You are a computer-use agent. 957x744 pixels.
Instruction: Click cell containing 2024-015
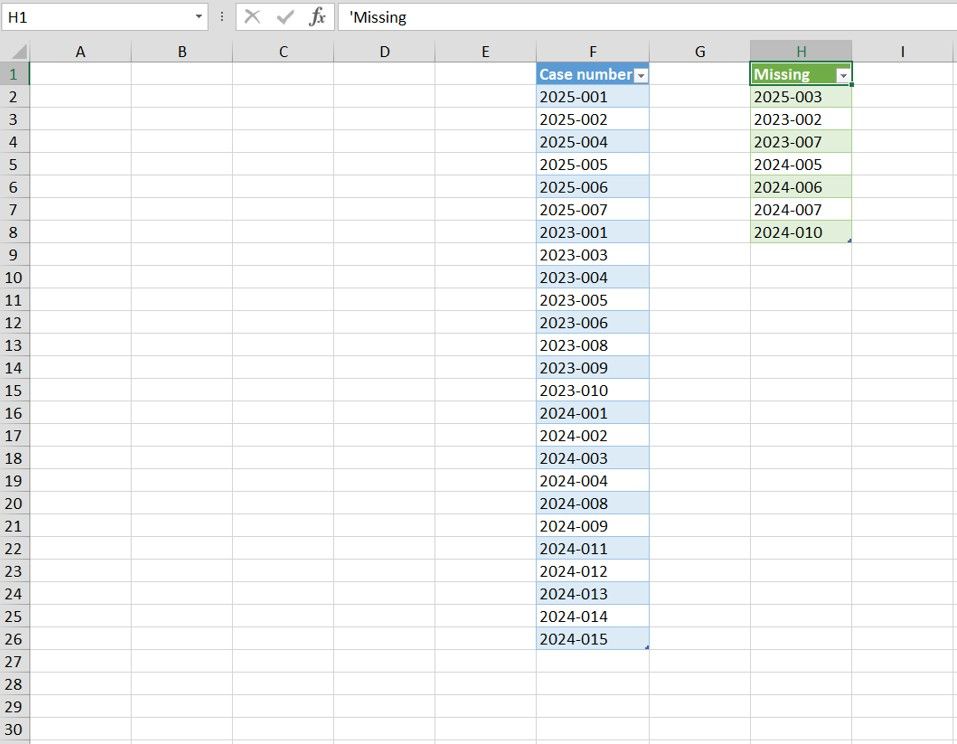pos(593,639)
